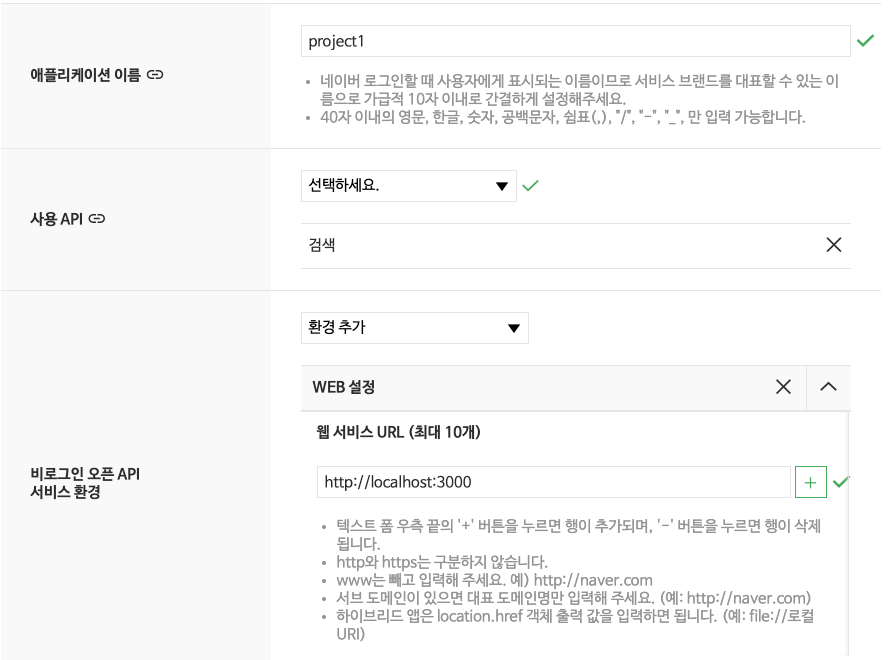Open the 환경 추가 dropdown

tap(414, 328)
